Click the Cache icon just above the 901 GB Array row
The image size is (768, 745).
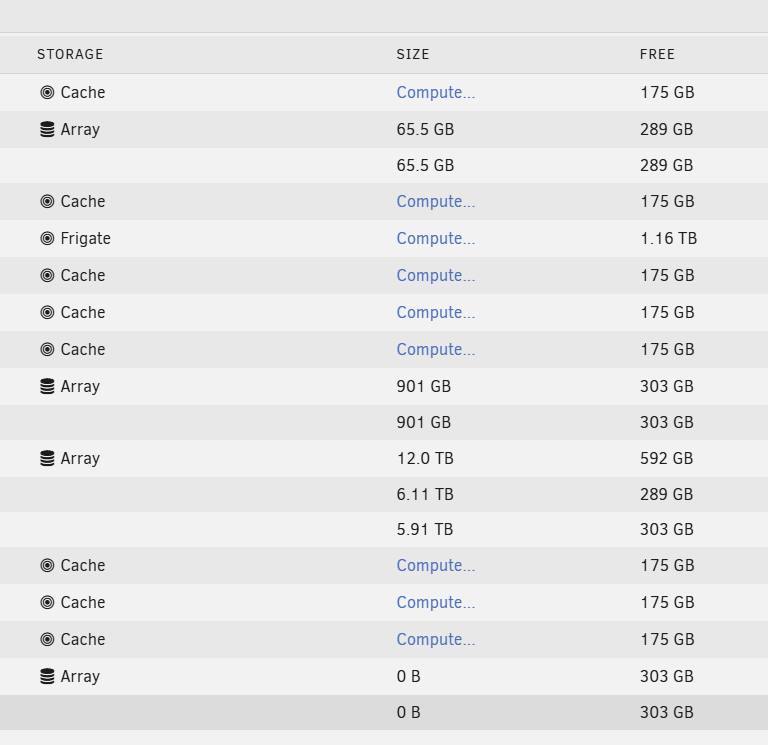(x=47, y=349)
